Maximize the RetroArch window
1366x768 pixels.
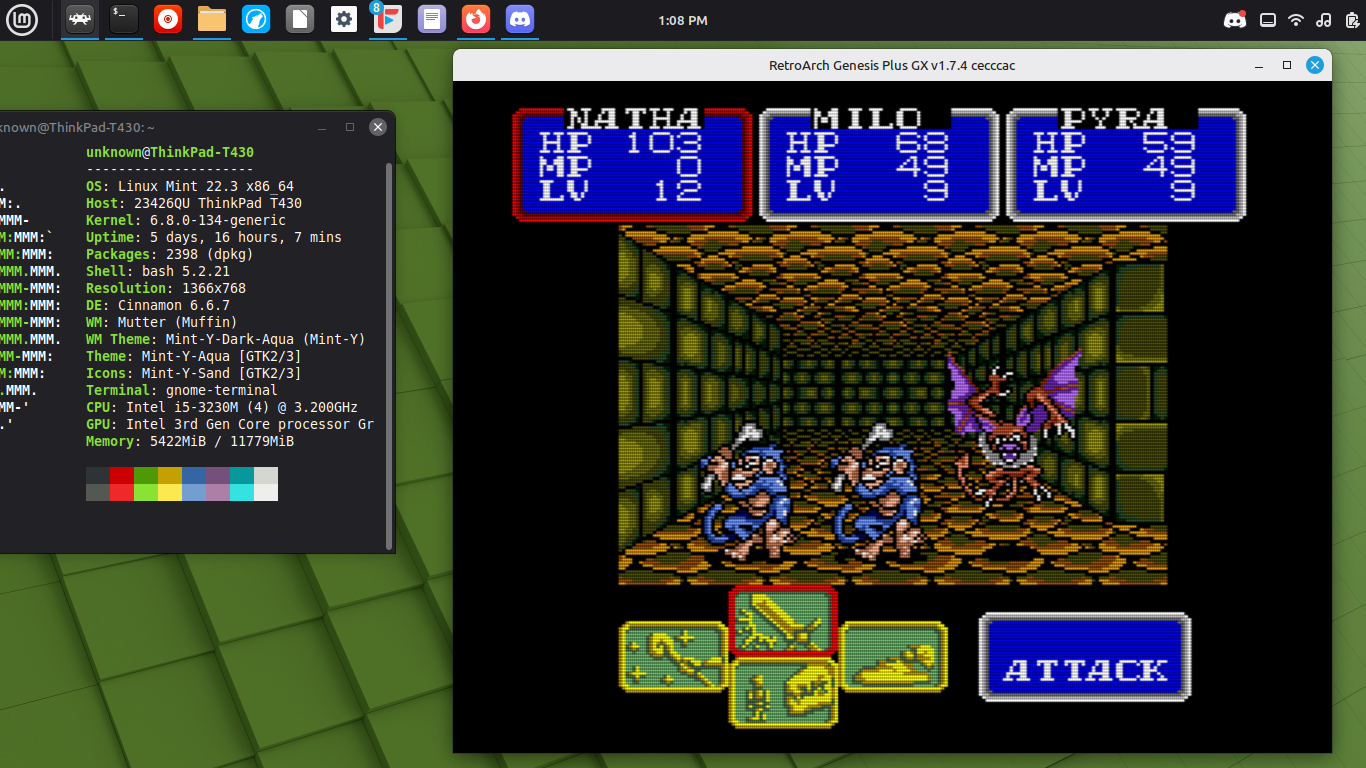[1287, 65]
